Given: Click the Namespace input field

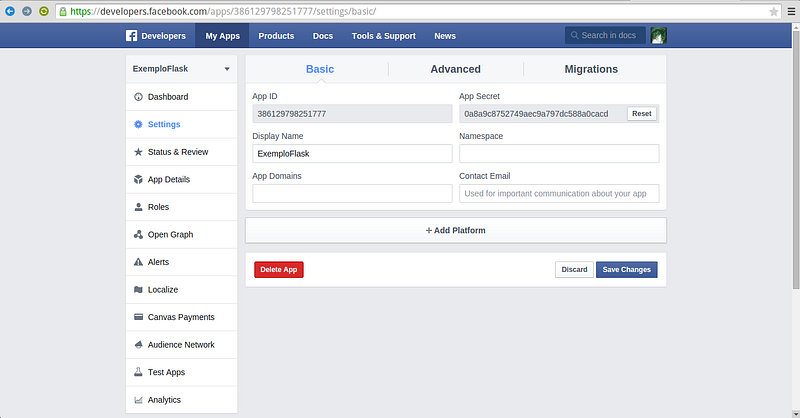Looking at the screenshot, I should (x=559, y=154).
